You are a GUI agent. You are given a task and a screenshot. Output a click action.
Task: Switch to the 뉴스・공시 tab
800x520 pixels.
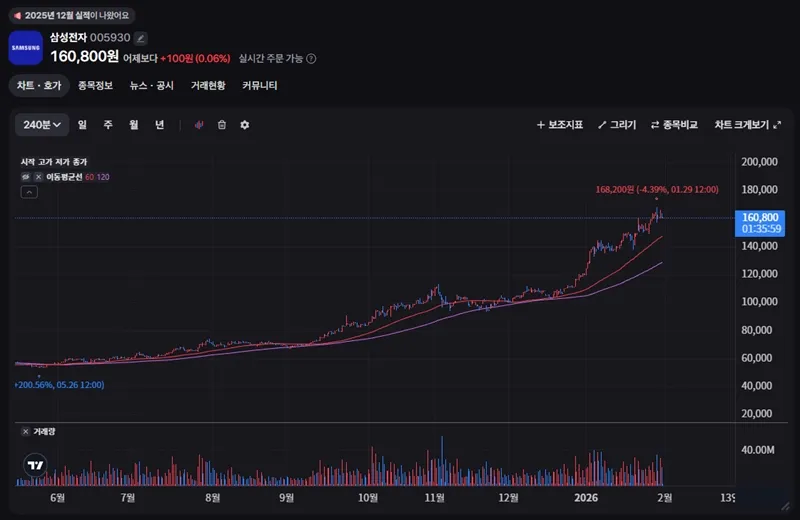point(151,86)
